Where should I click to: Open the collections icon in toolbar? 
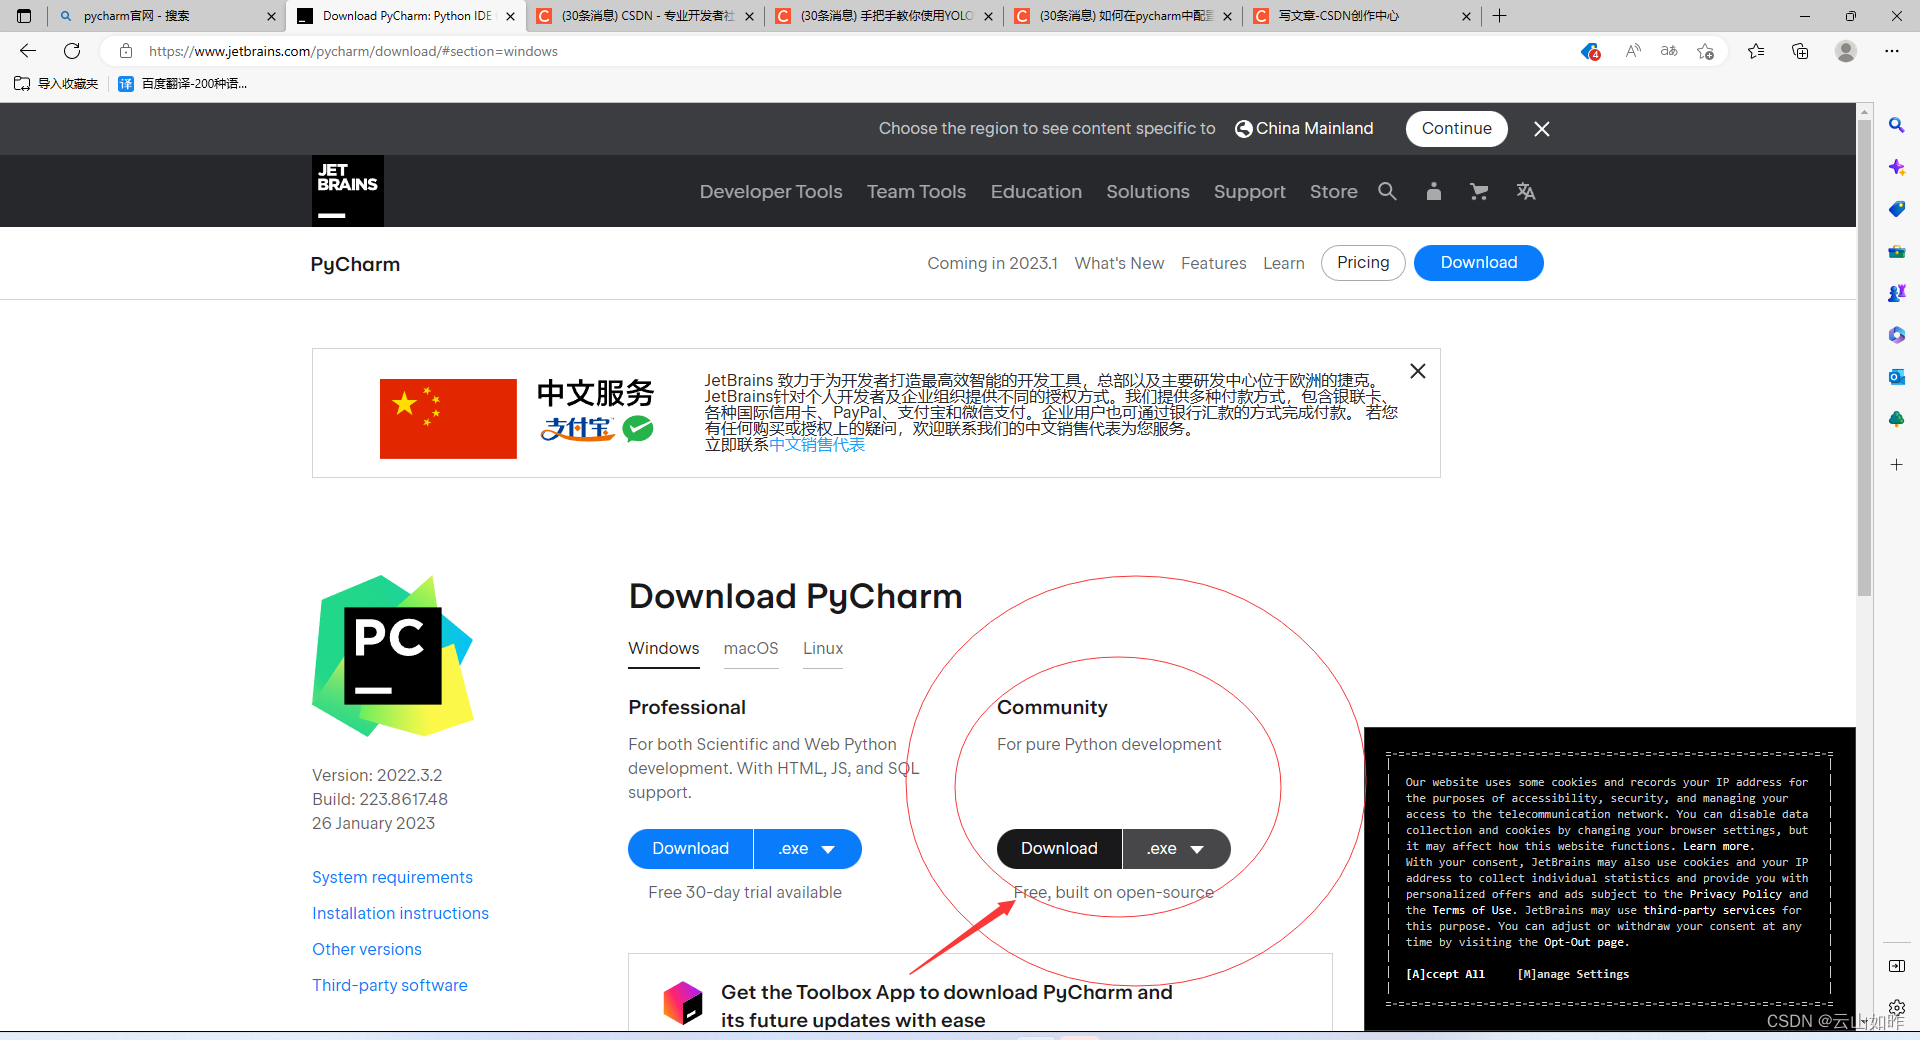pos(1800,51)
